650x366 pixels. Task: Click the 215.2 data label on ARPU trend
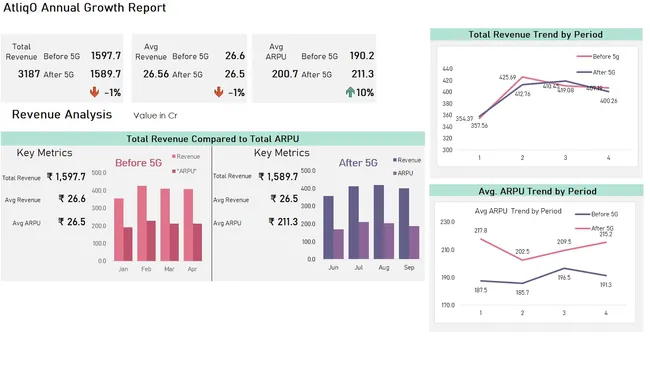(606, 235)
